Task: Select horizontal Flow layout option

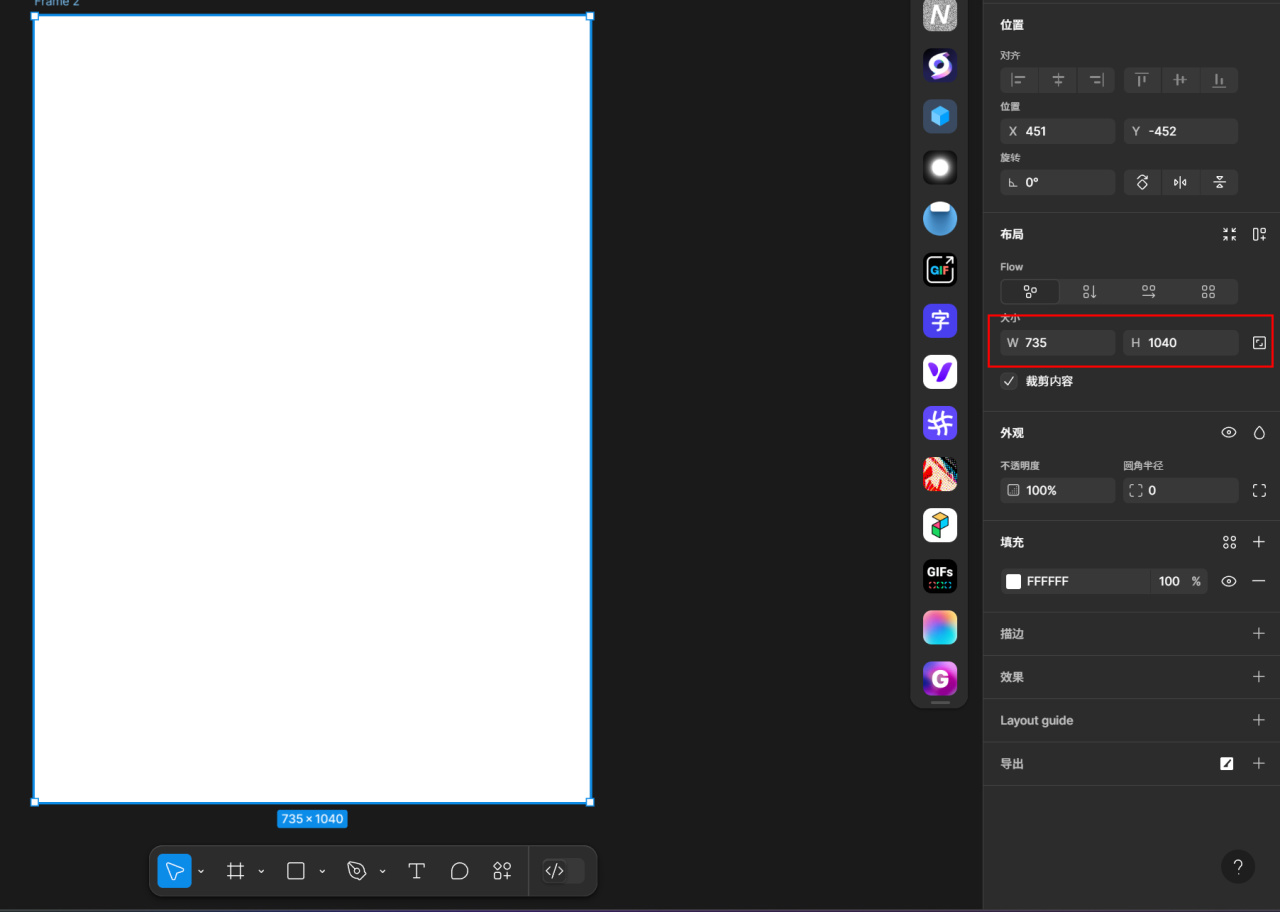Action: (1149, 292)
